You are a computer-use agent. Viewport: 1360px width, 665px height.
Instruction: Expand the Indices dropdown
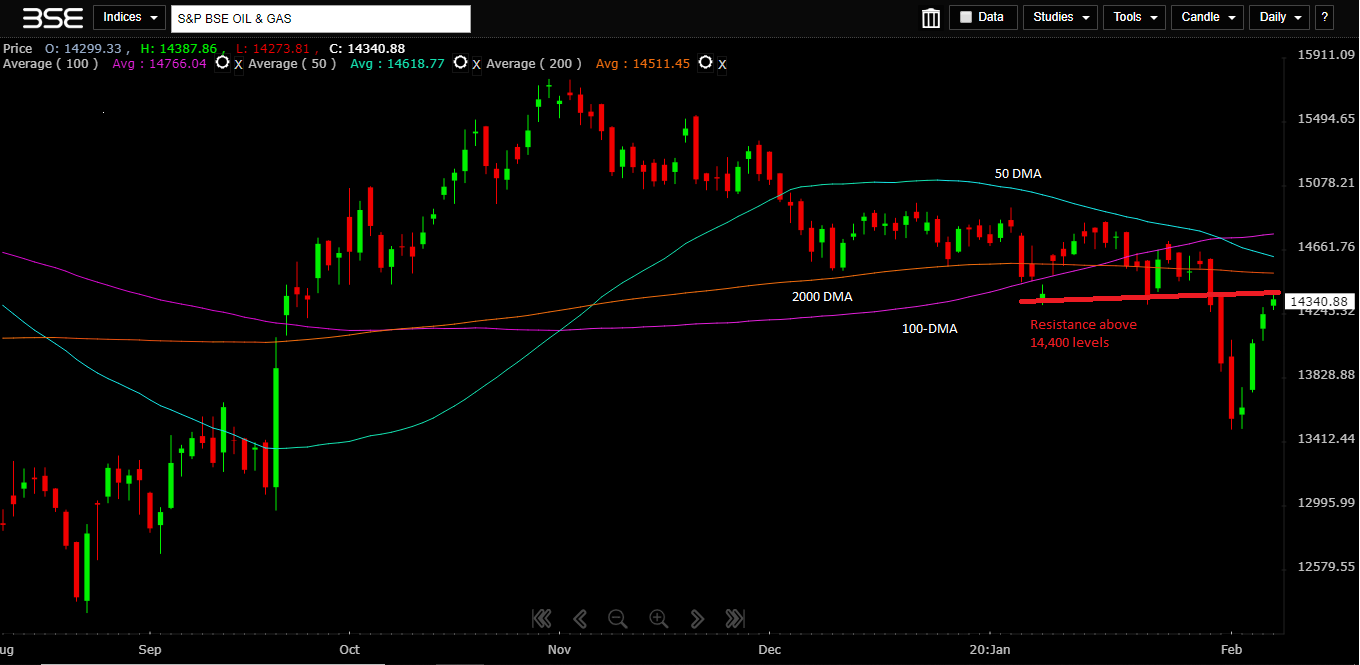coord(129,18)
